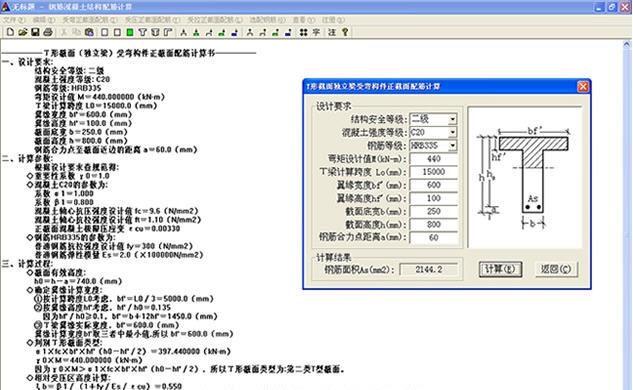Image resolution: width=633 pixels, height=390 pixels.
Task: Click the 字 toolbar icon
Action: (316, 32)
